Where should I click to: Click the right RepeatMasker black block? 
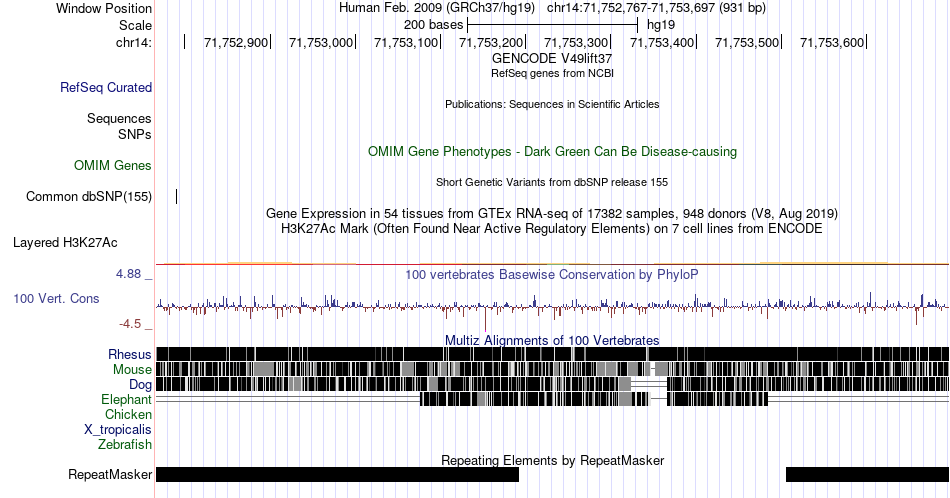pos(868,474)
